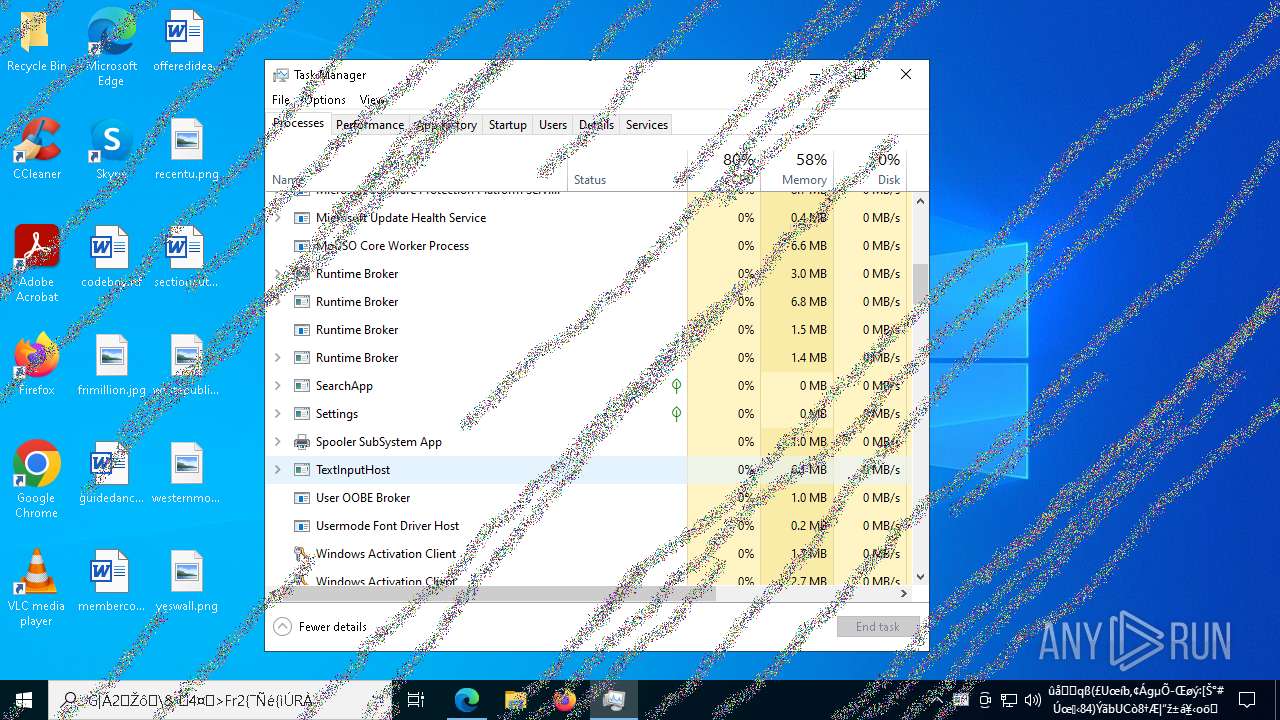Switch to the Startup tab
The height and width of the screenshot is (720, 1280).
pyautogui.click(x=508, y=125)
